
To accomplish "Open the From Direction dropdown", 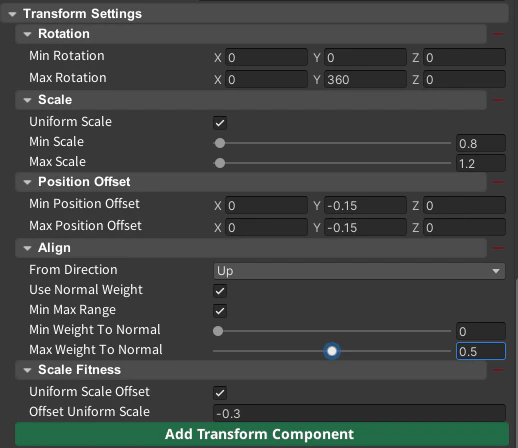I will pyautogui.click(x=359, y=271).
